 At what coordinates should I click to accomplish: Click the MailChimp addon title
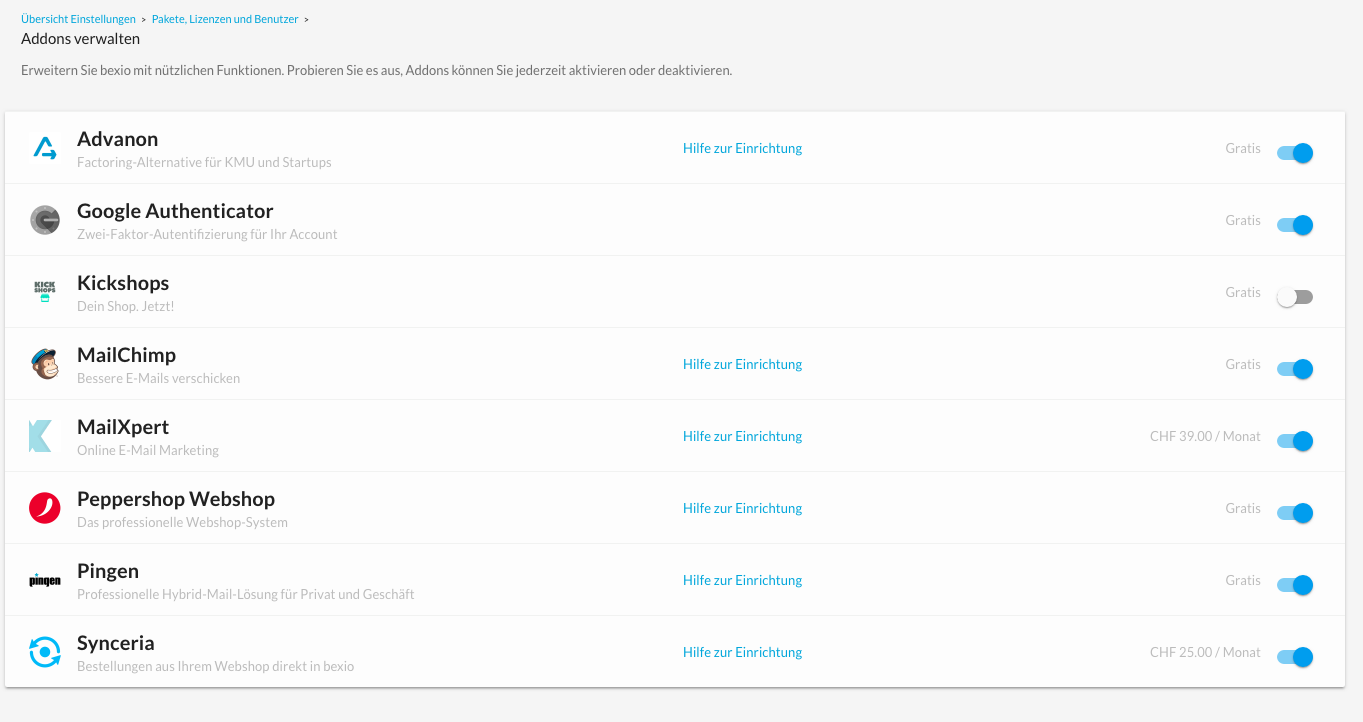tap(126, 355)
